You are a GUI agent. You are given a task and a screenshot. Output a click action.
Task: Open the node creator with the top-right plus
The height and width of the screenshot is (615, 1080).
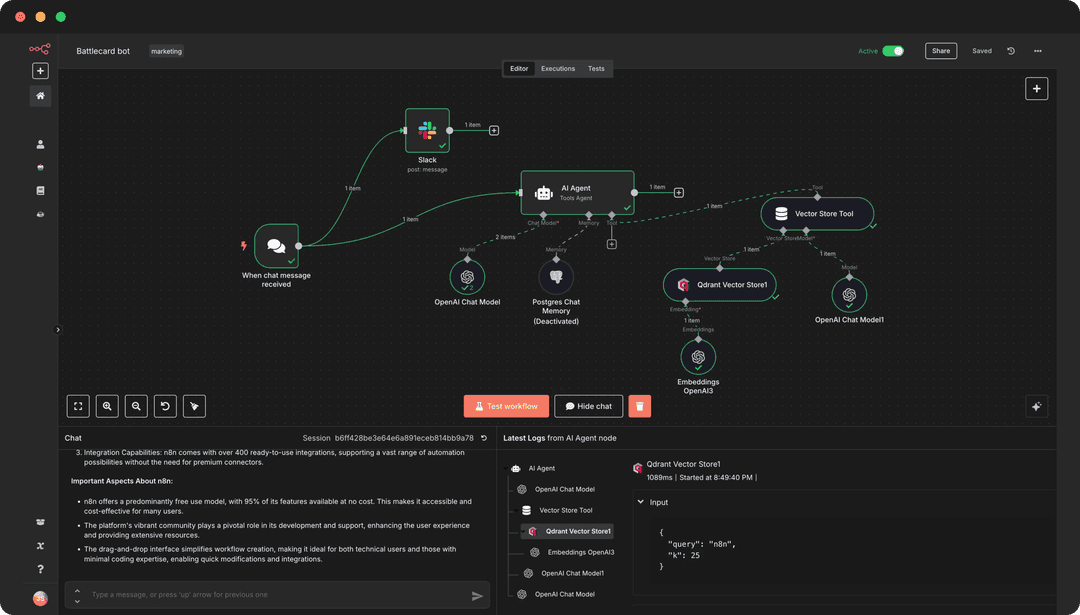1036,88
